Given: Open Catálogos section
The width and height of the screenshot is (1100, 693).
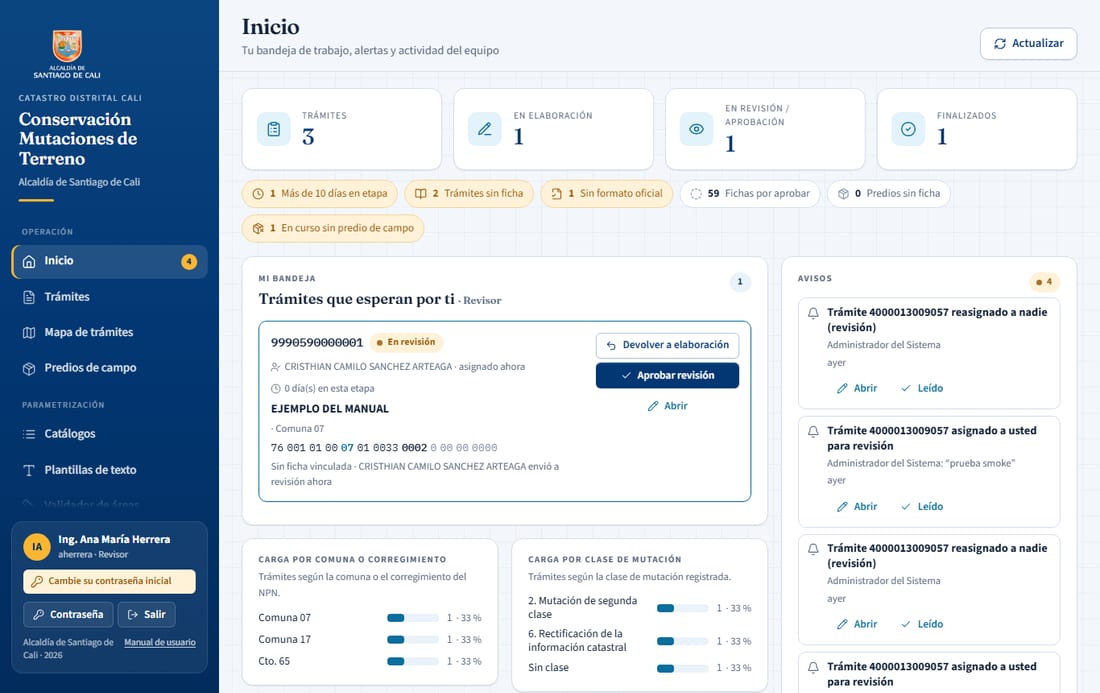Looking at the screenshot, I should [109, 434].
